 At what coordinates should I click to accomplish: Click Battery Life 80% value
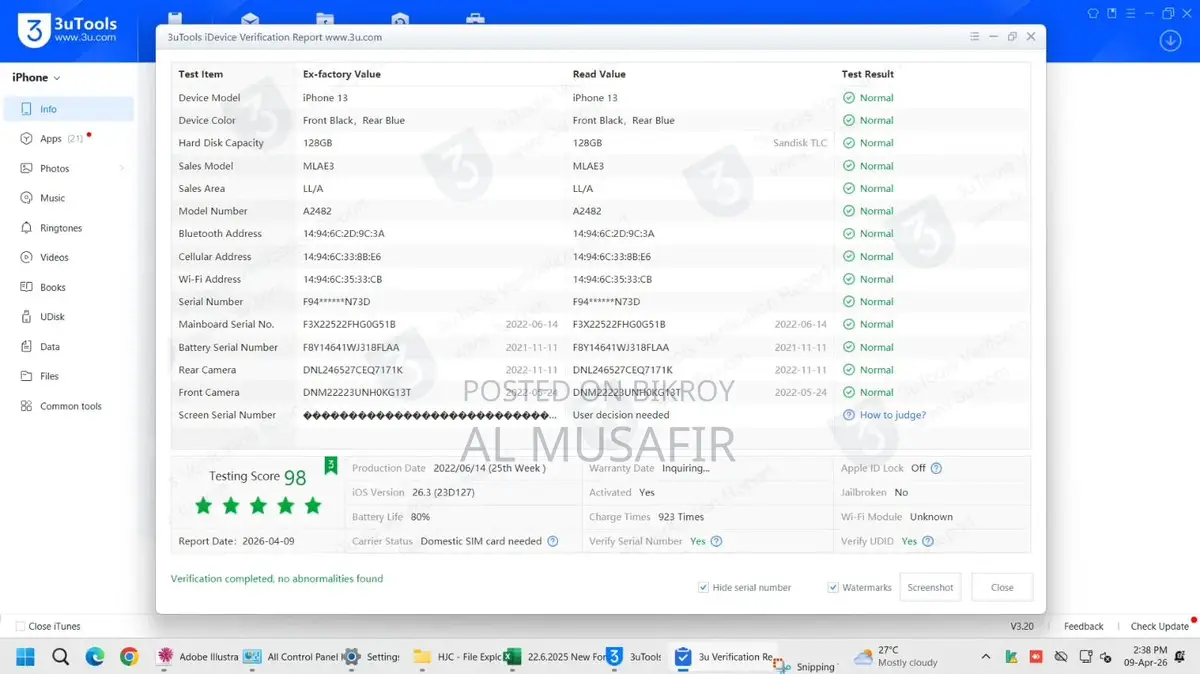coord(420,517)
